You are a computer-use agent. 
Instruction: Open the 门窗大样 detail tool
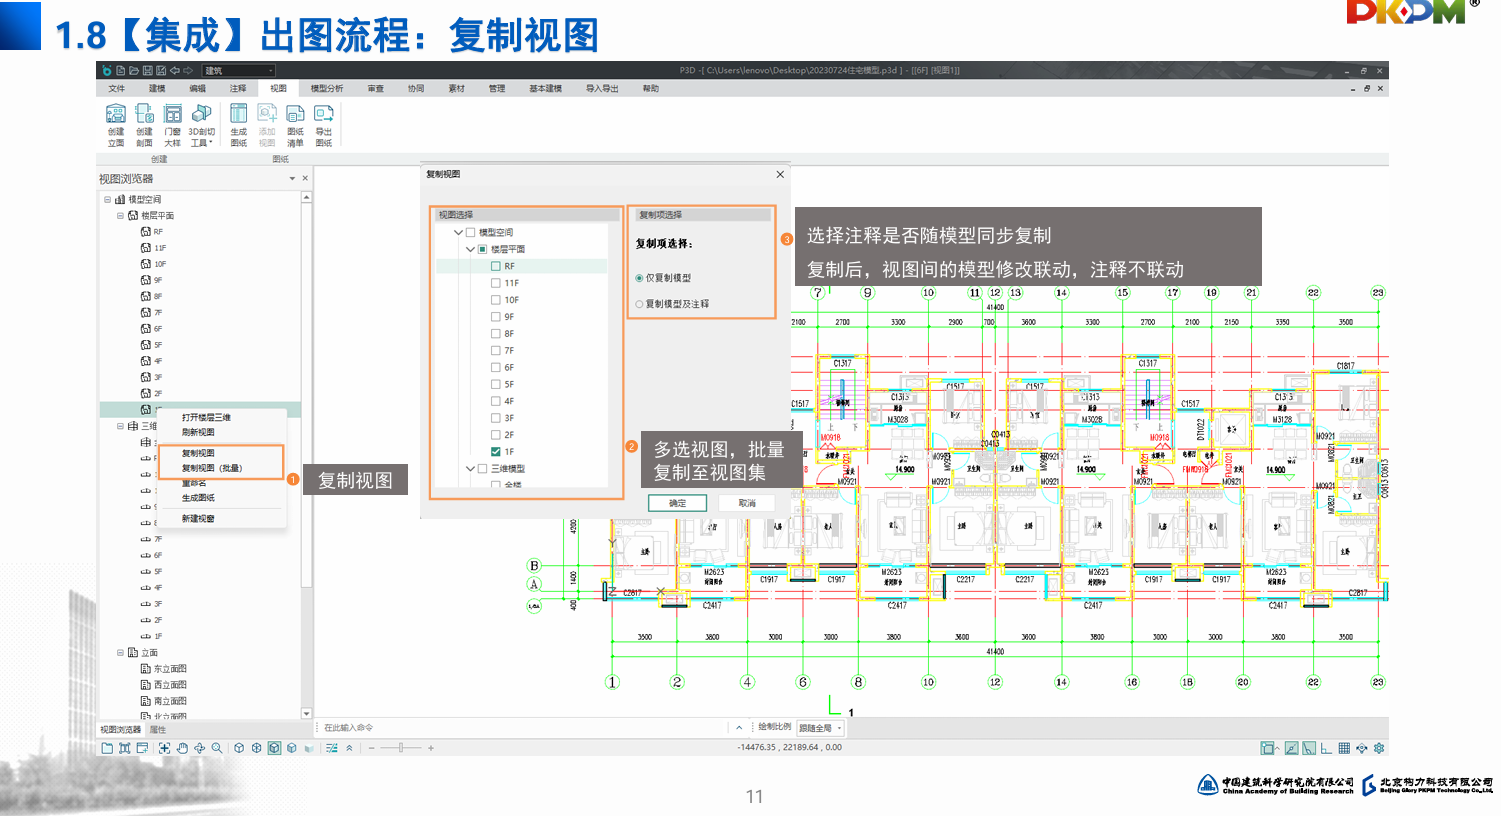173,124
